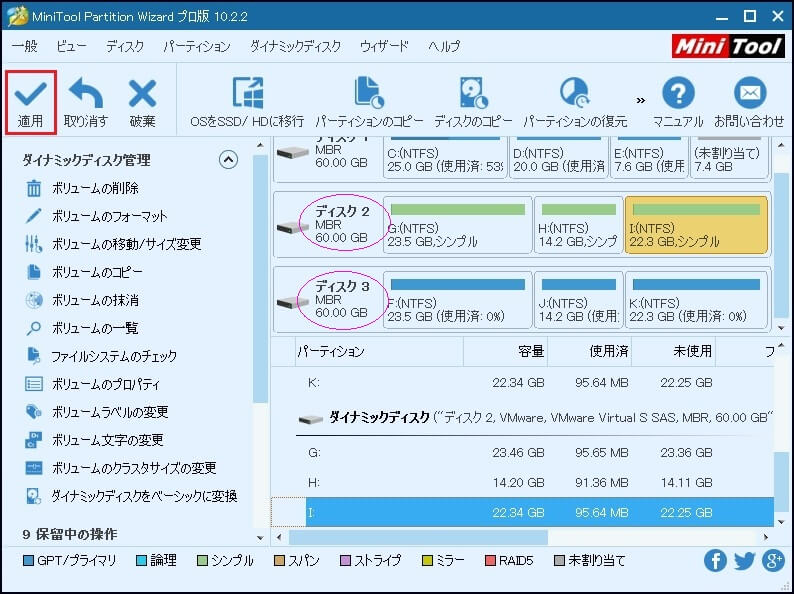Choose ボリュームのフォーマット in sidebar
This screenshot has height=594, width=794.
(x=96, y=216)
